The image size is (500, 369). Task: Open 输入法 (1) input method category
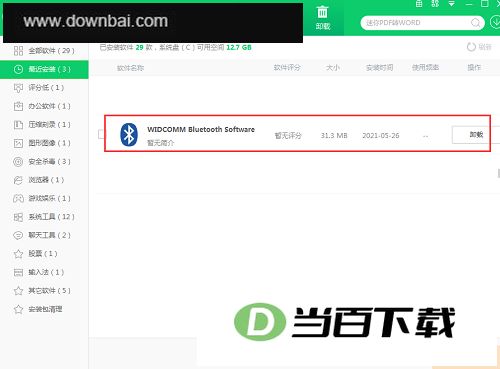(44, 272)
